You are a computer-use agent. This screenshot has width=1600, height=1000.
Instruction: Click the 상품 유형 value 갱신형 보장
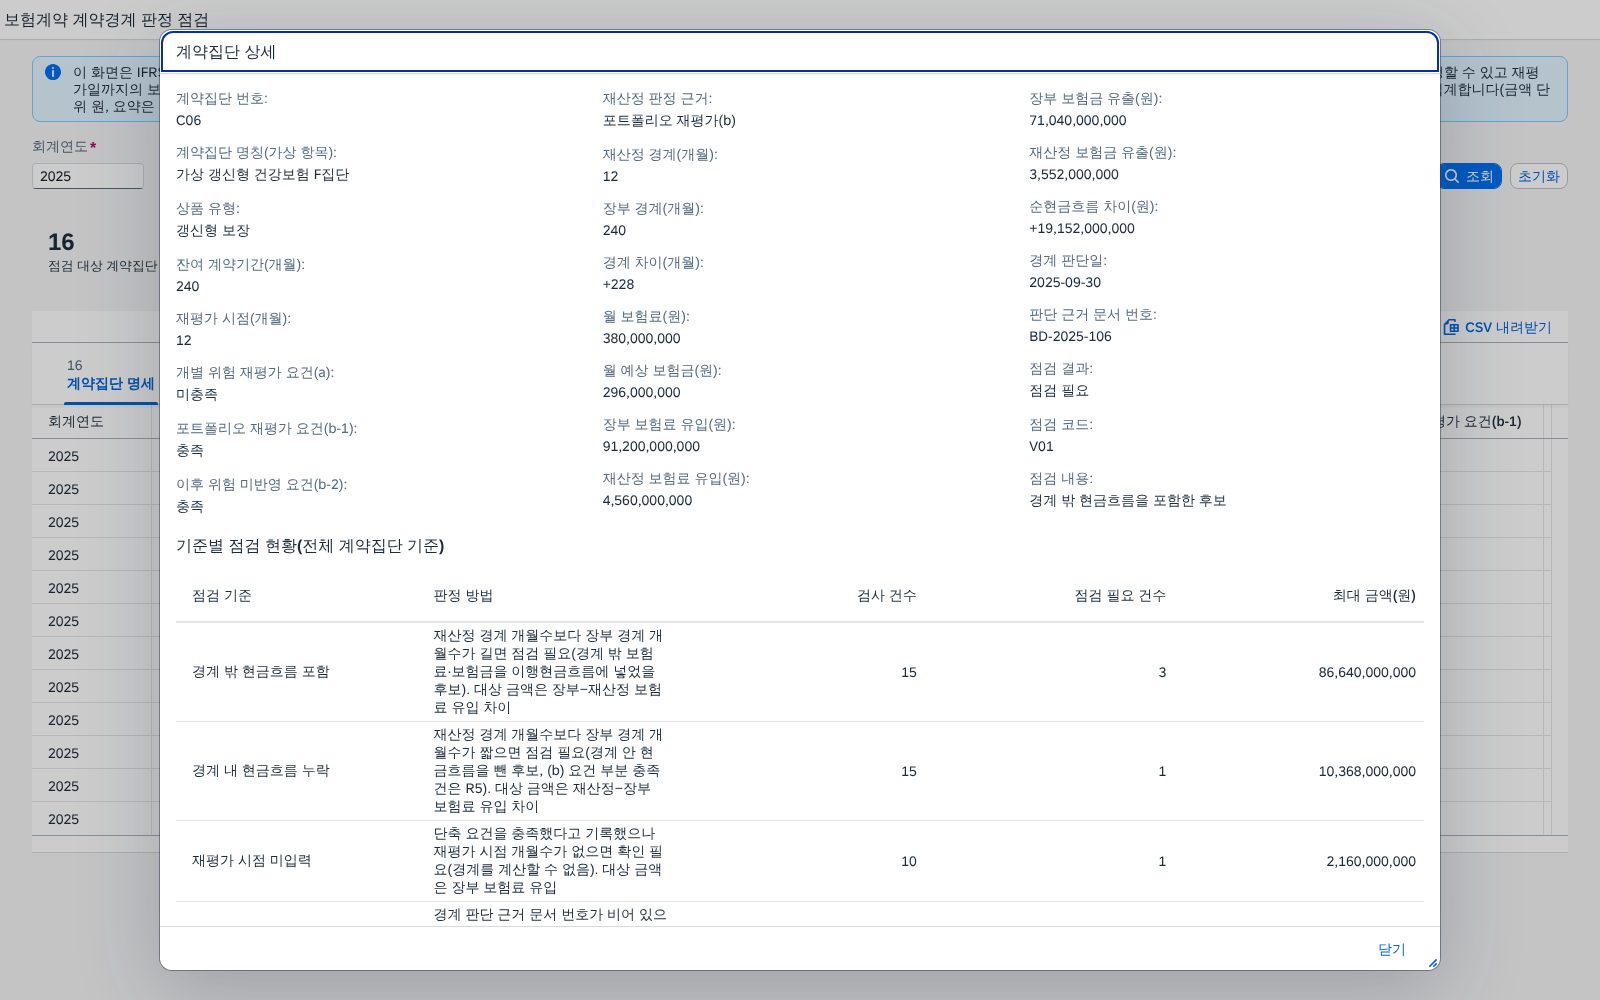tap(213, 230)
